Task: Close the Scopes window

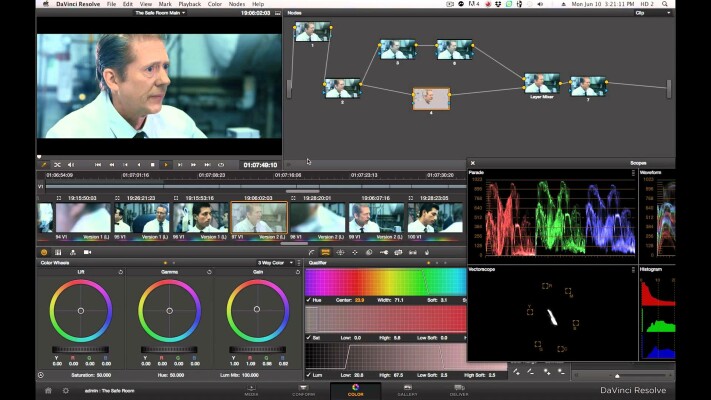Action: coord(472,163)
